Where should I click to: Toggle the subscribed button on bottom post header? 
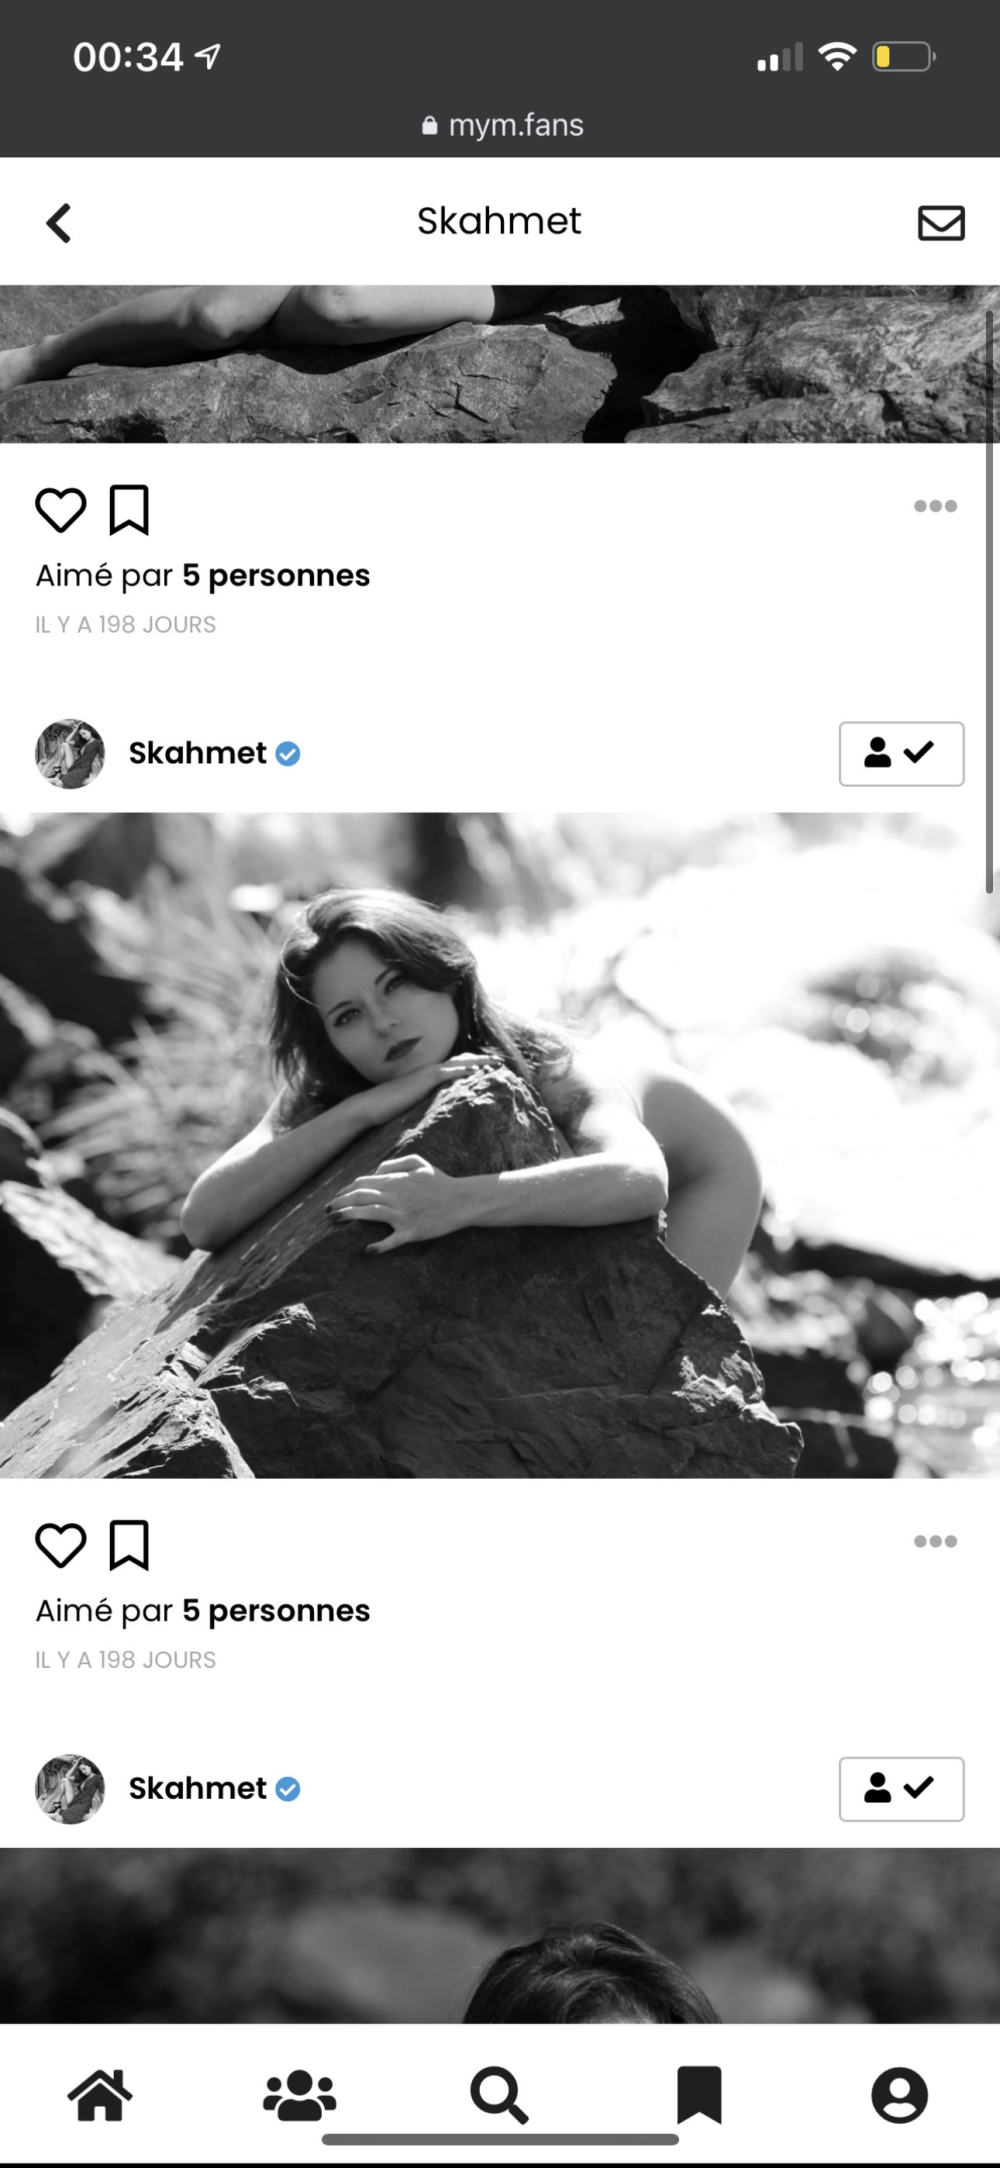pyautogui.click(x=901, y=1788)
